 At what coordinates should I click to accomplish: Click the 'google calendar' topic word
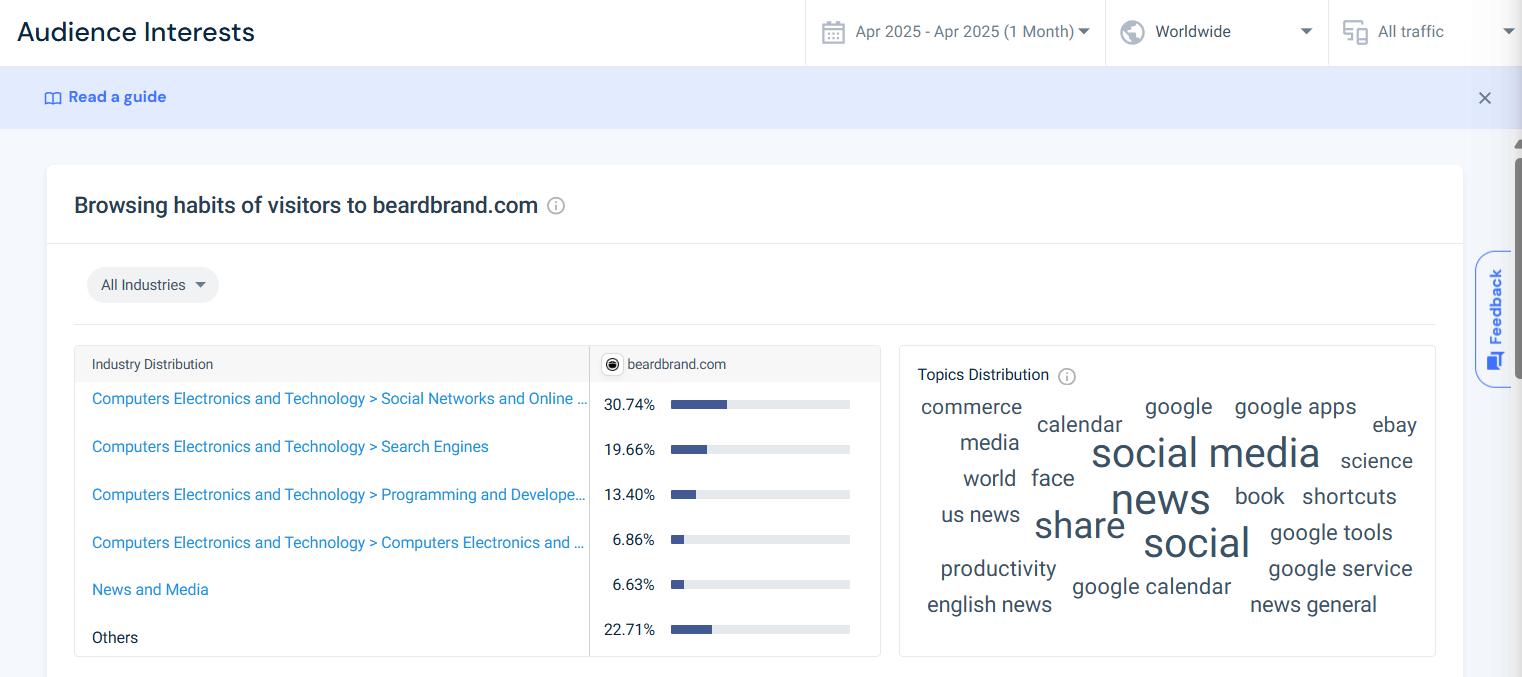click(1151, 587)
